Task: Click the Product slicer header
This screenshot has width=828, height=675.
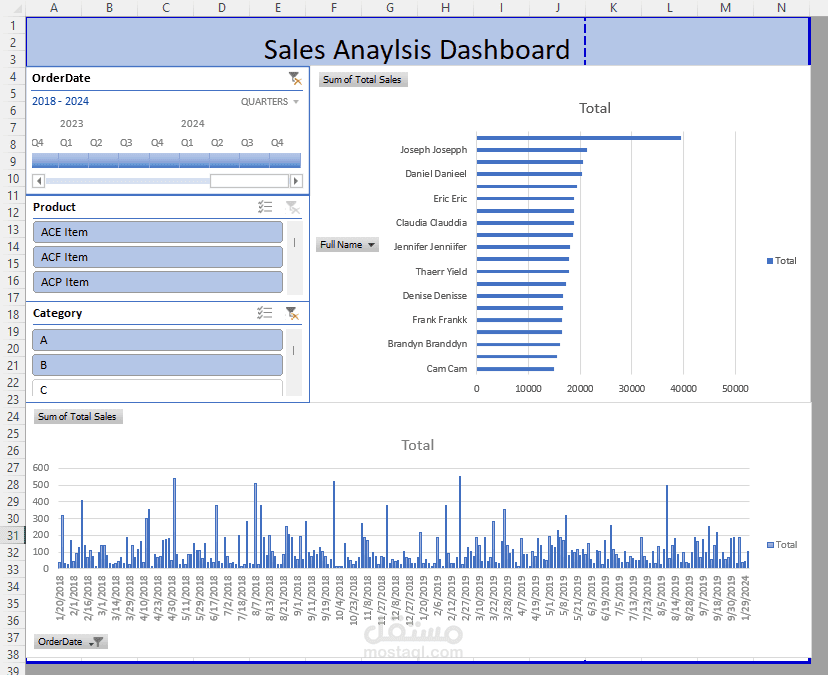Action: click(x=54, y=207)
